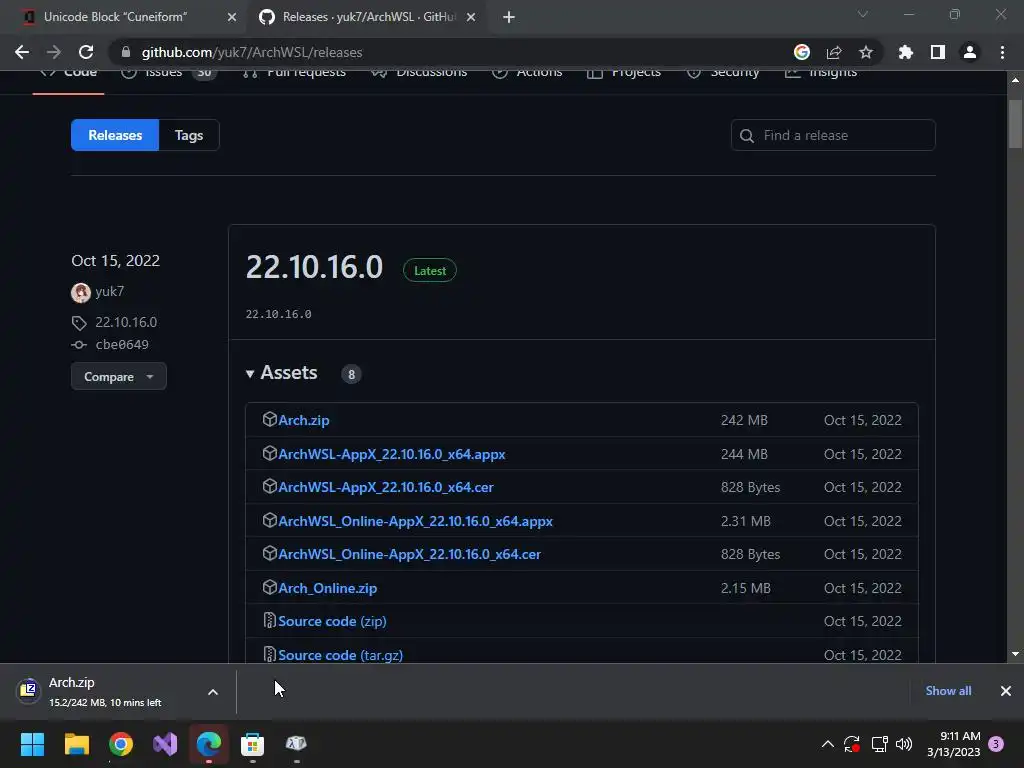
Task: Switch to Unicode Block Cuneiform tab
Action: click(x=116, y=17)
